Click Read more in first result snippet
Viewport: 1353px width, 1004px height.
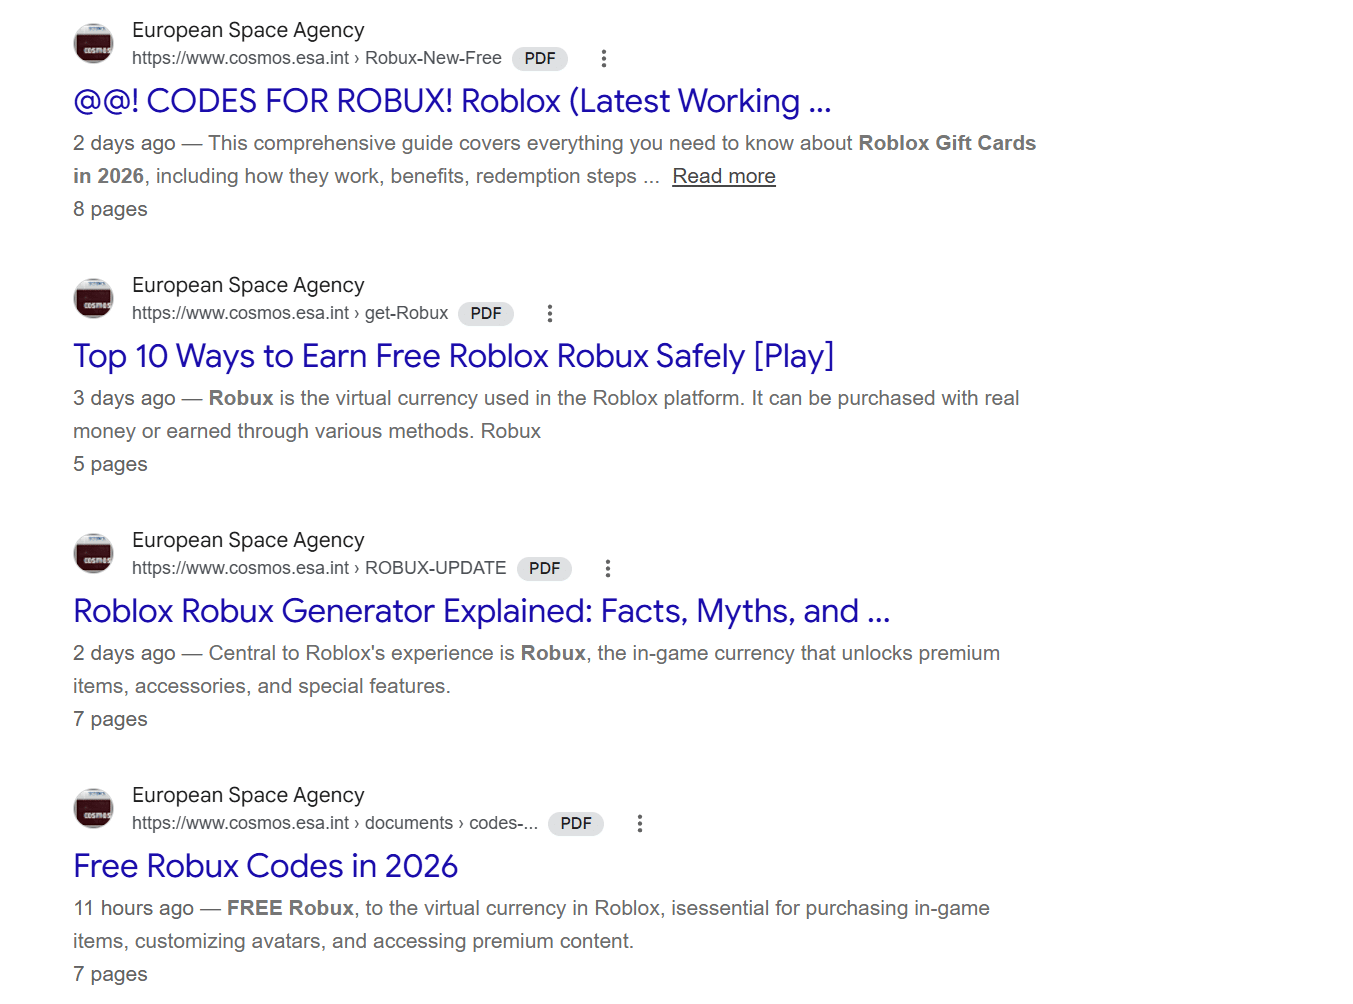[x=724, y=176]
